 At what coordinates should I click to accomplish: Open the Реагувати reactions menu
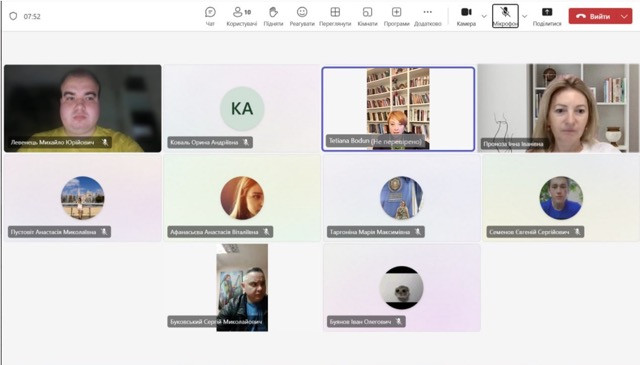pyautogui.click(x=302, y=16)
